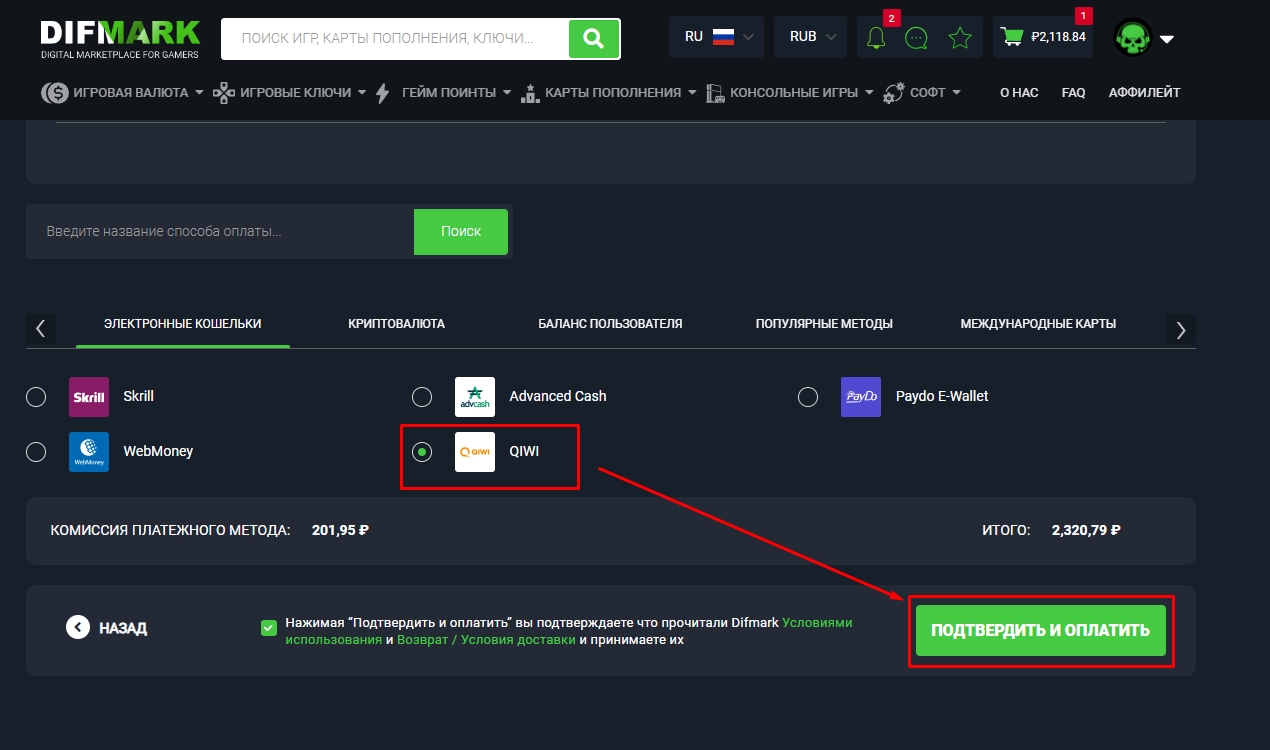1270x750 pixels.
Task: Click the КОМИССИЯ ПЛАТЕЖНОГО МЕТОДА label
Action: [170, 530]
